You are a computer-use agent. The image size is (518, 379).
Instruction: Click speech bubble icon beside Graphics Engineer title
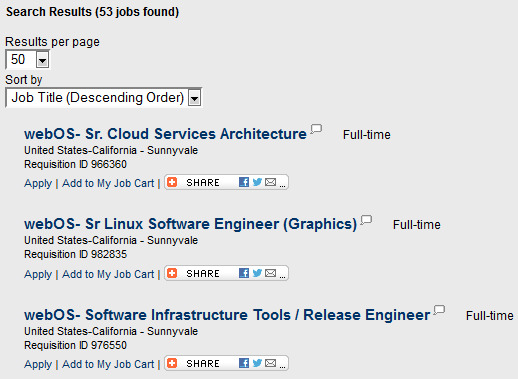tap(366, 220)
